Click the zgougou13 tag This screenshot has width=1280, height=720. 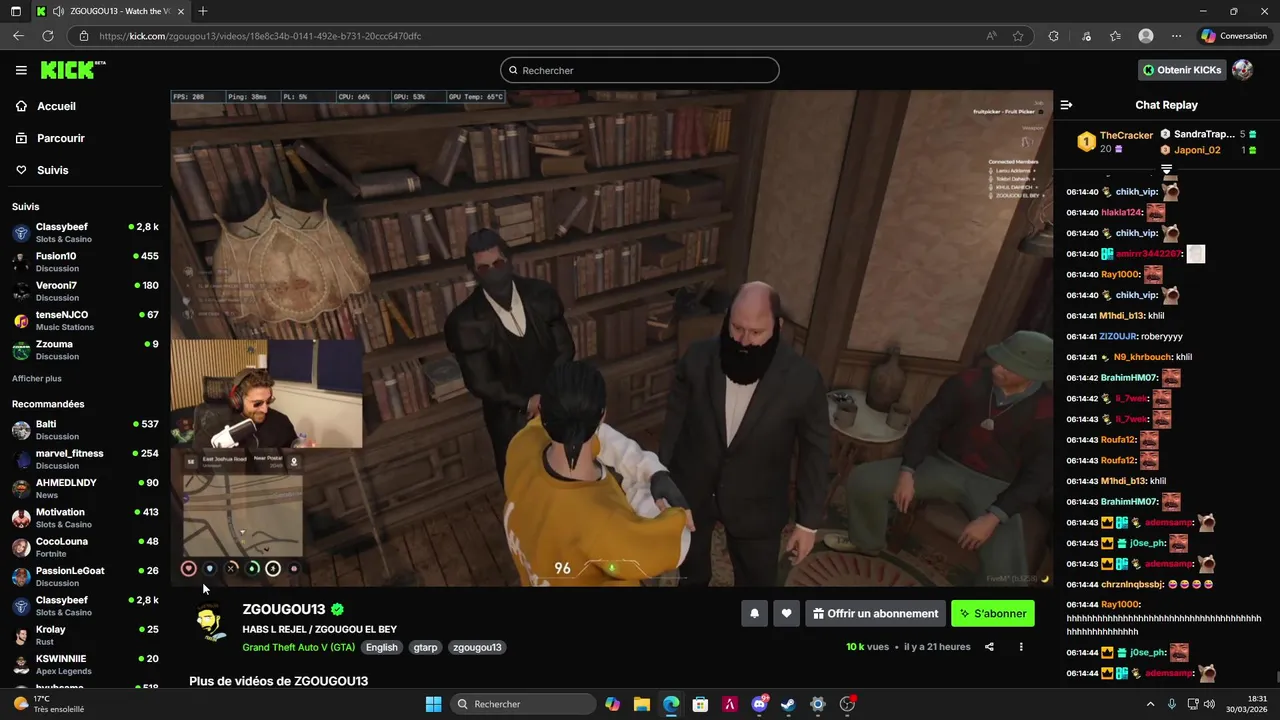point(477,647)
